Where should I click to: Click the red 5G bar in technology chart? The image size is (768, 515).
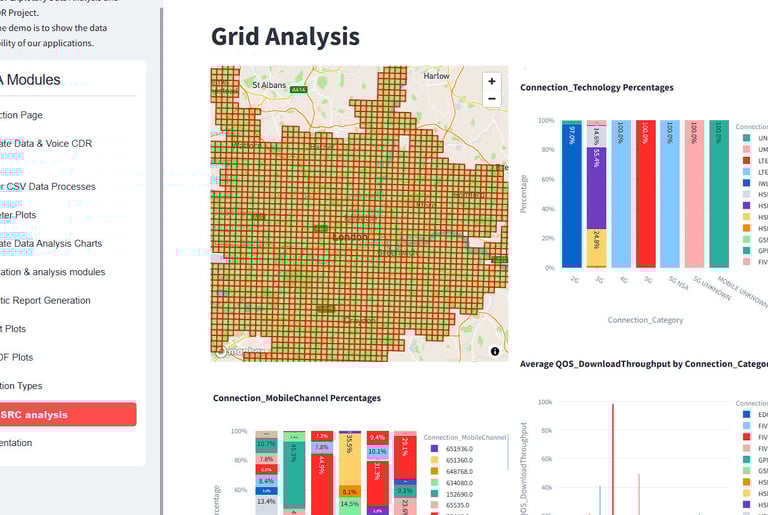point(646,194)
